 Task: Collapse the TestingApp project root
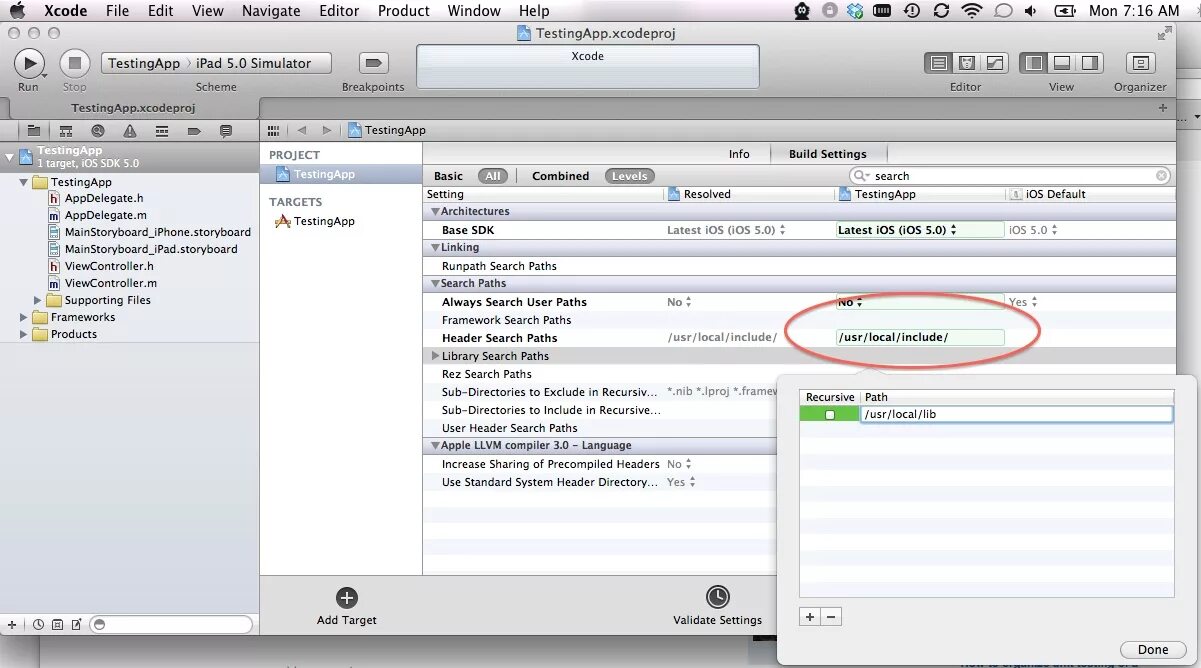10,157
